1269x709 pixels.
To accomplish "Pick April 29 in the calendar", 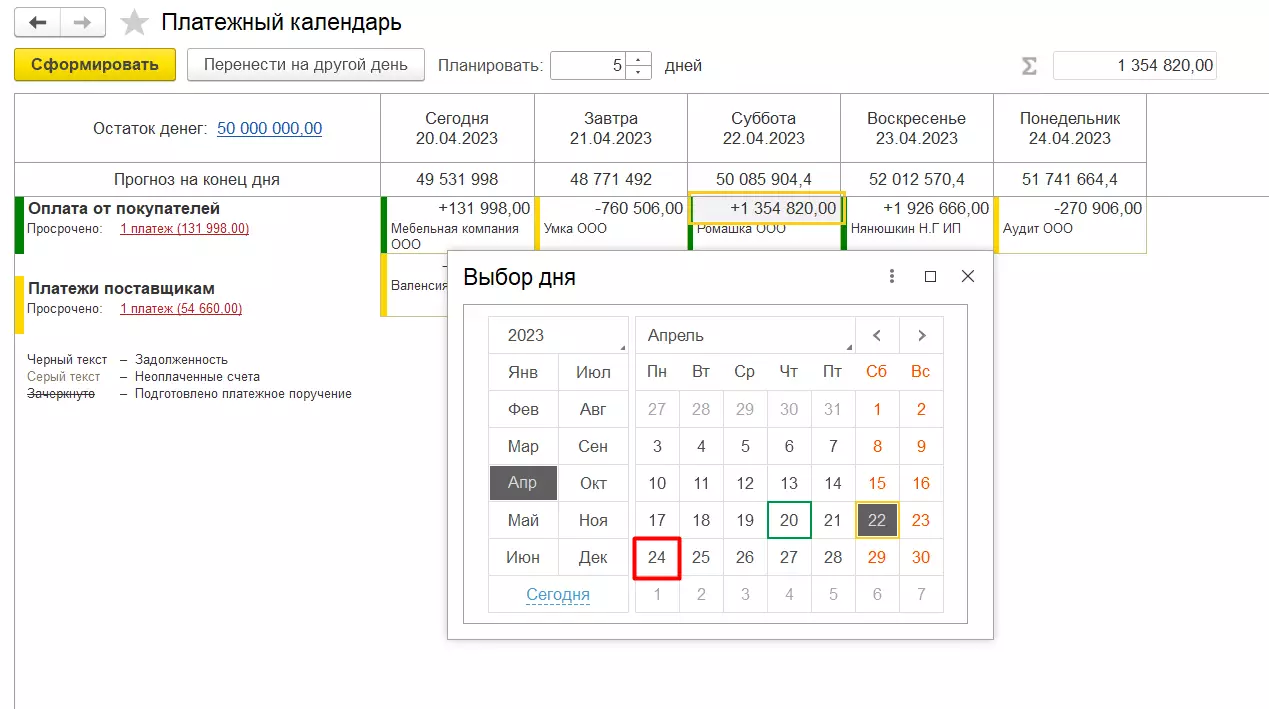I will click(877, 557).
